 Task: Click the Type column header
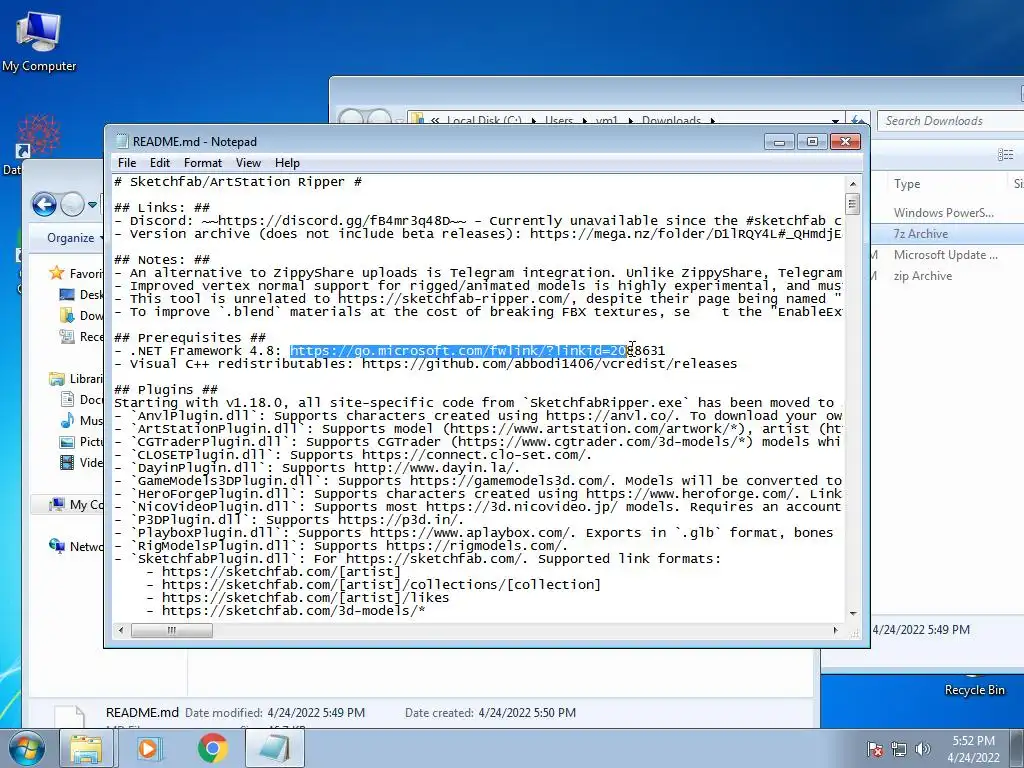pos(907,184)
